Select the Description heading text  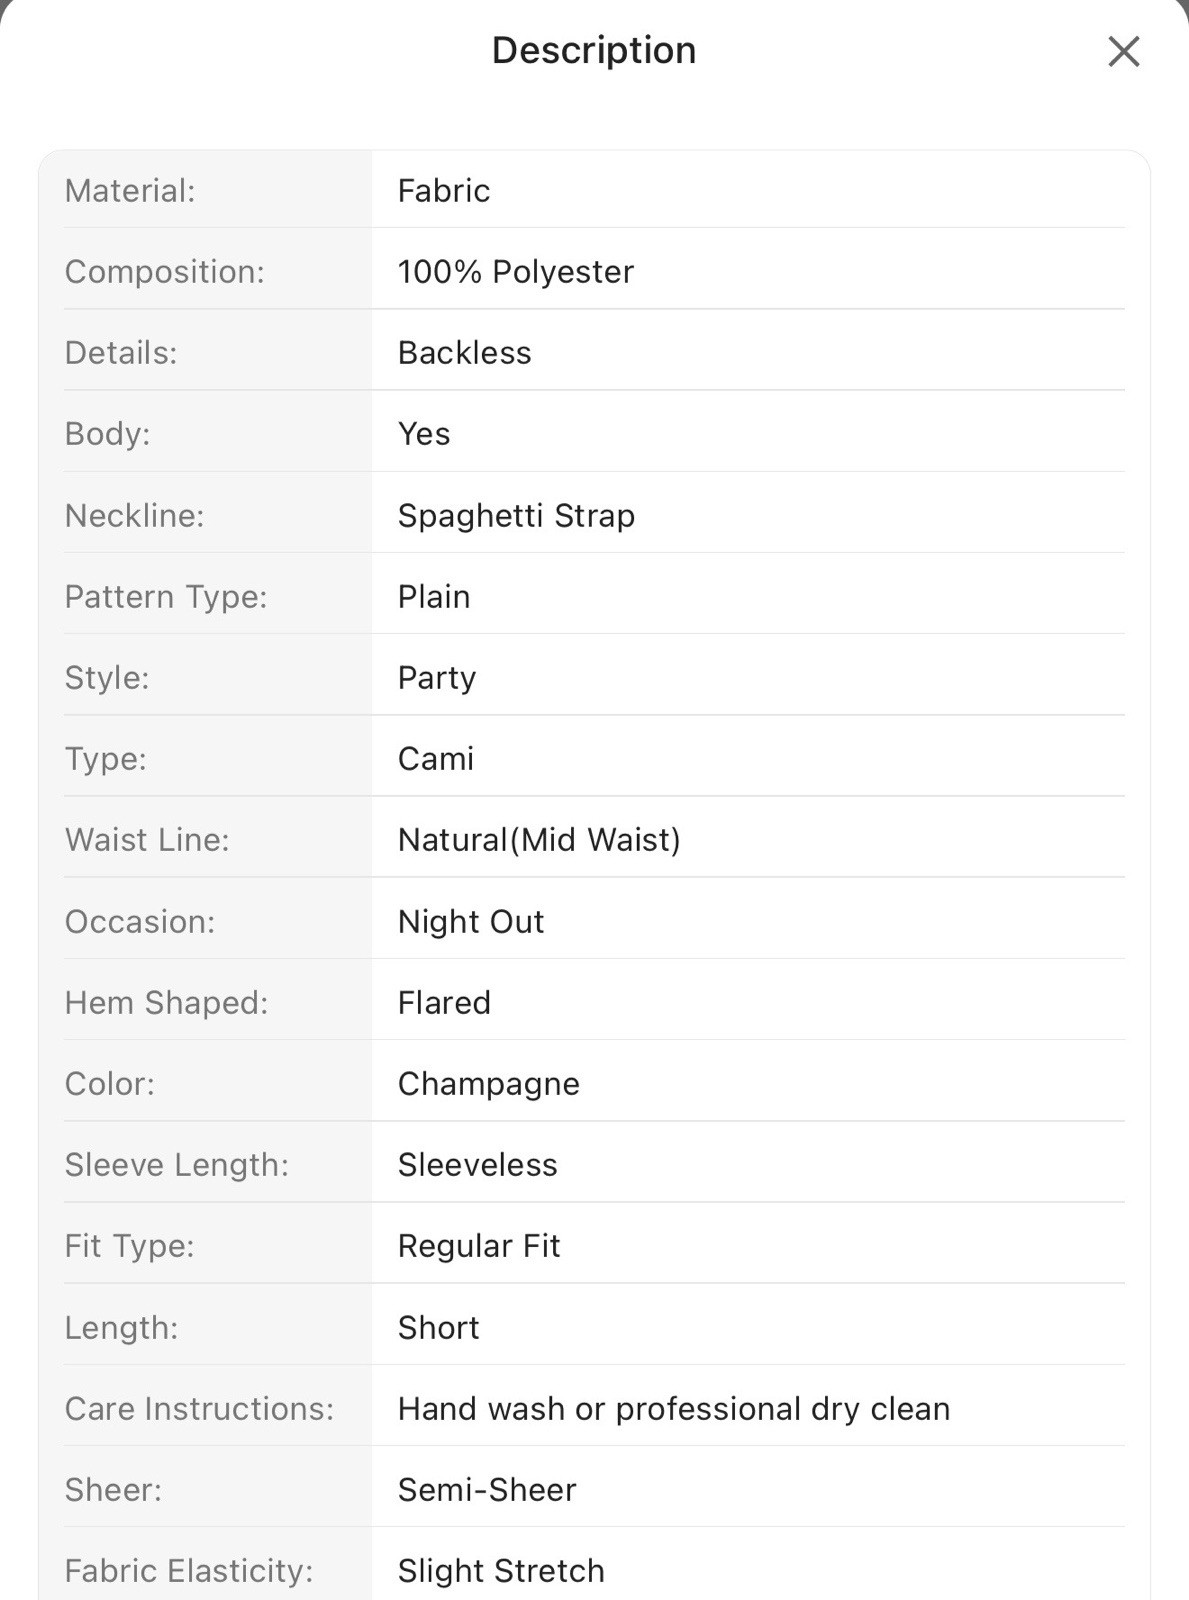coord(594,50)
